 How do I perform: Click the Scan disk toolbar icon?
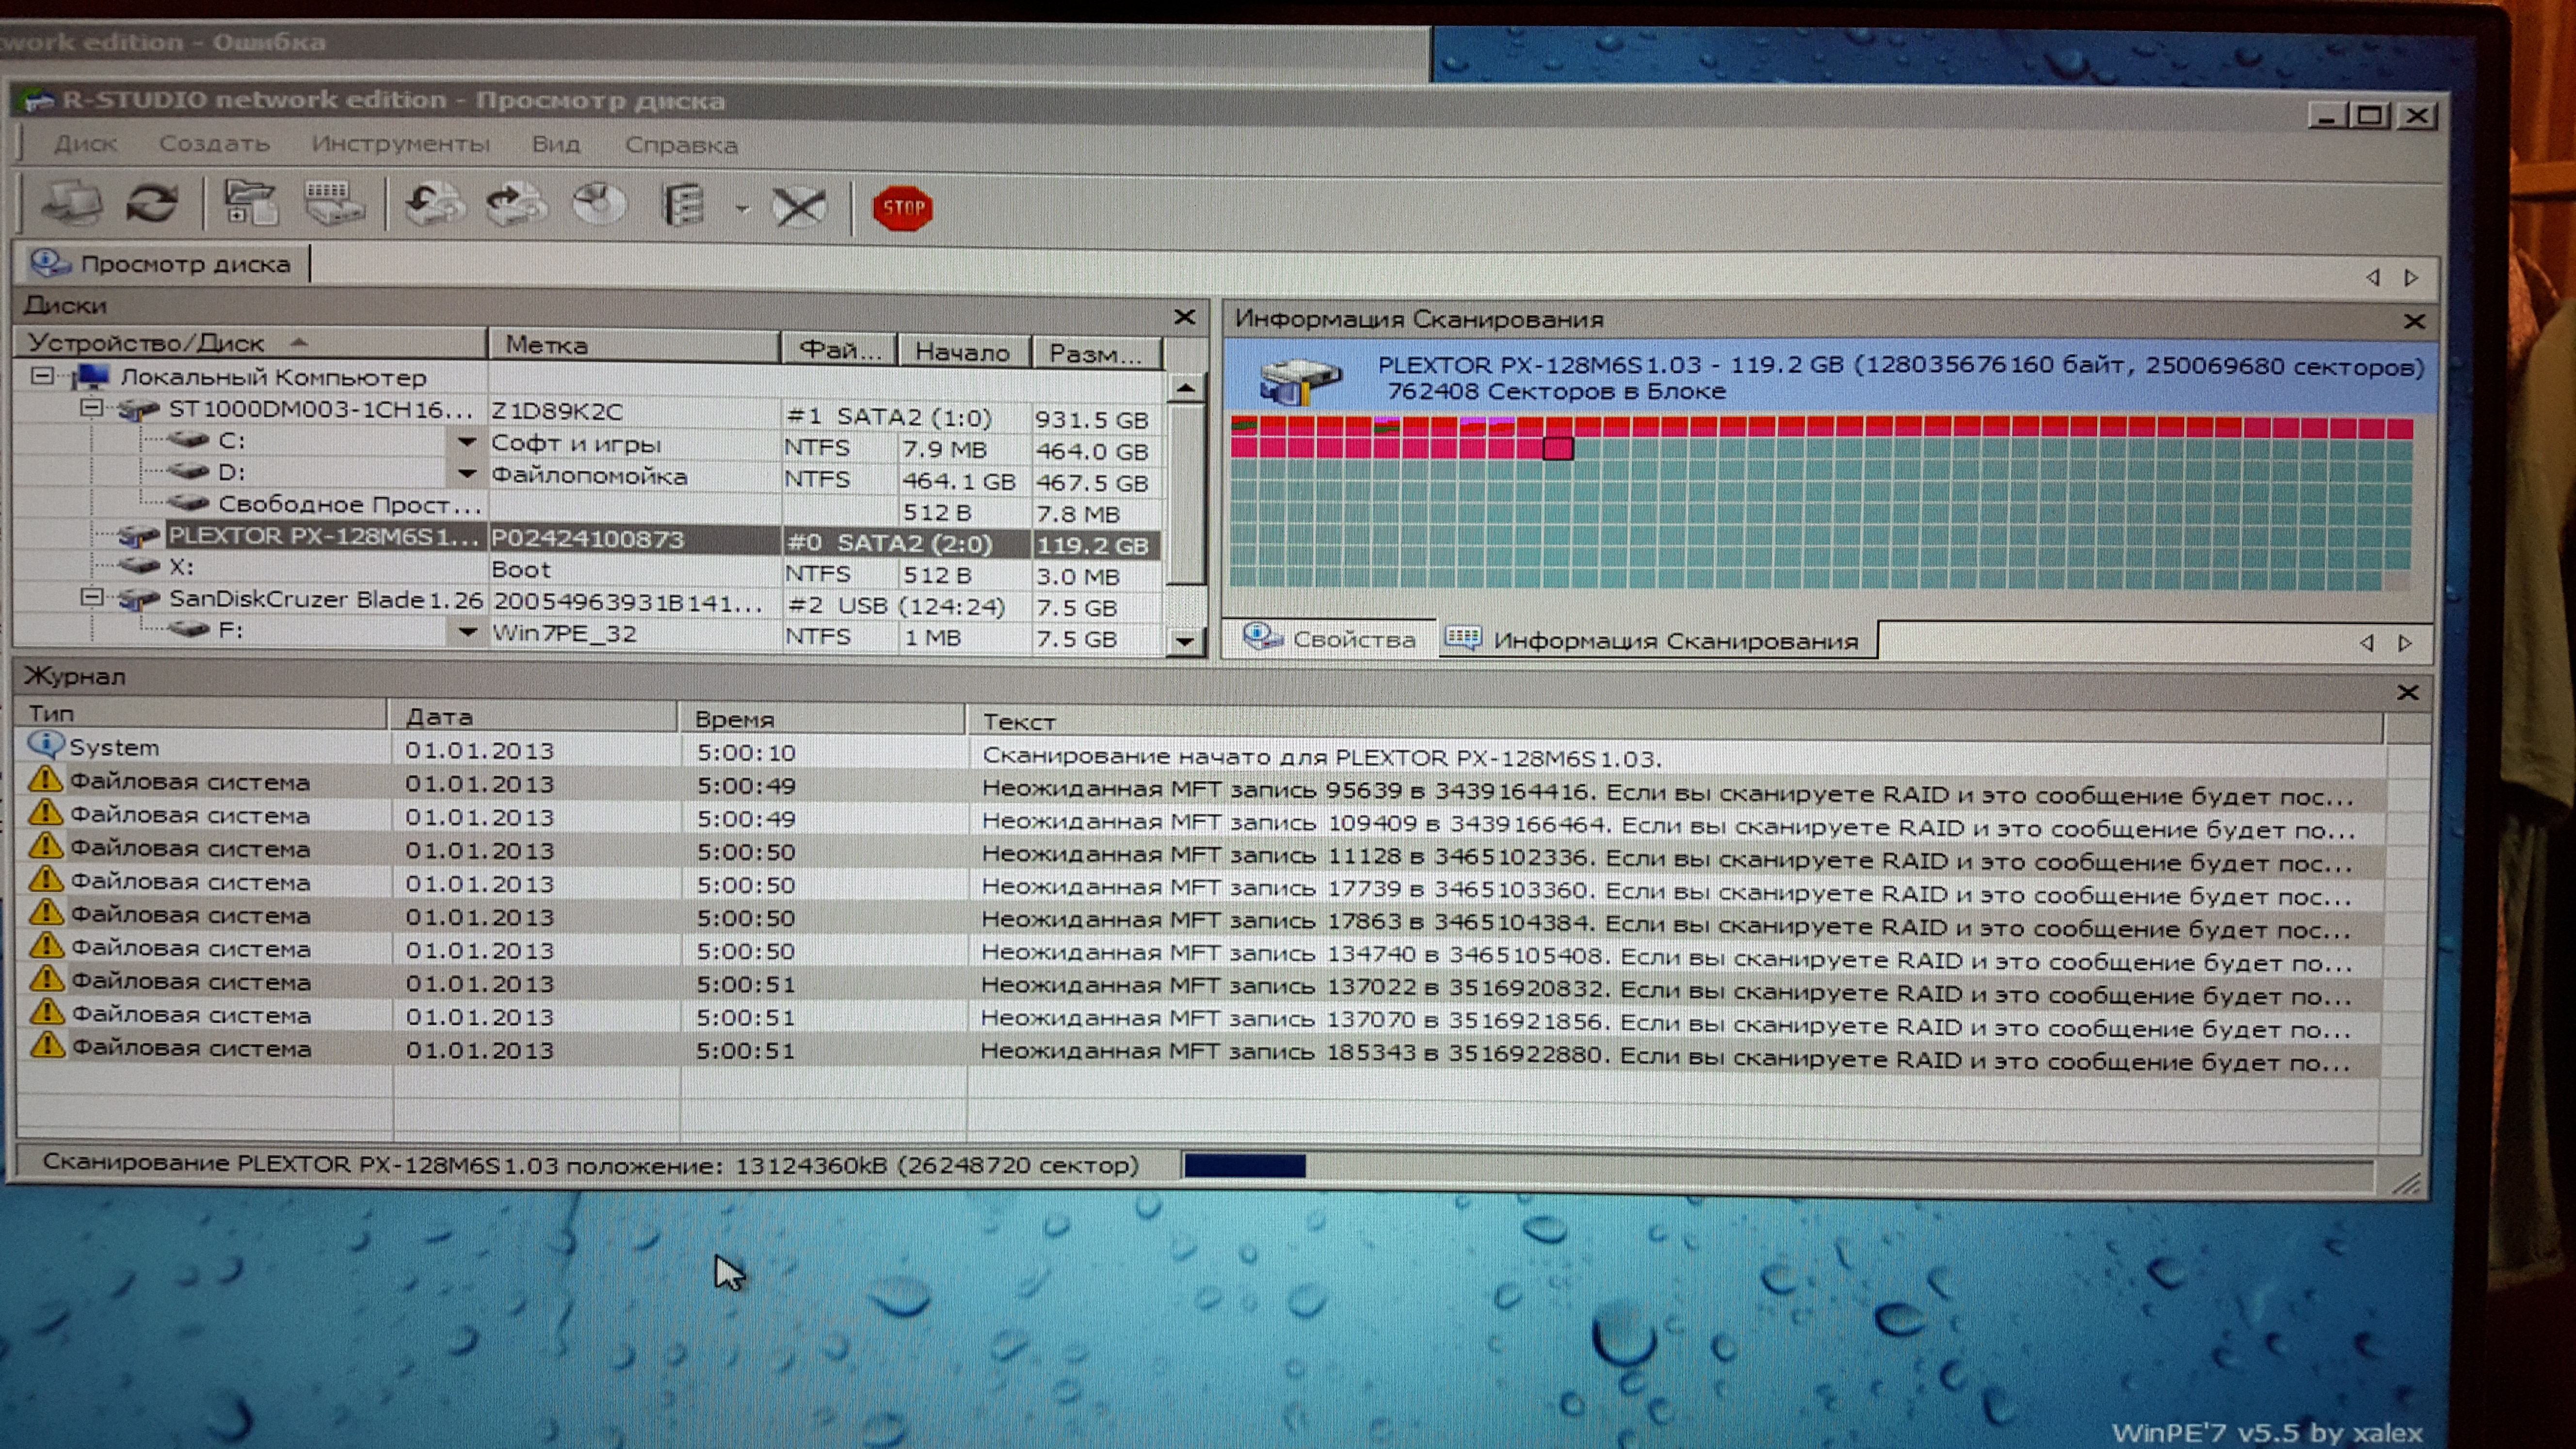pyautogui.click(x=333, y=204)
